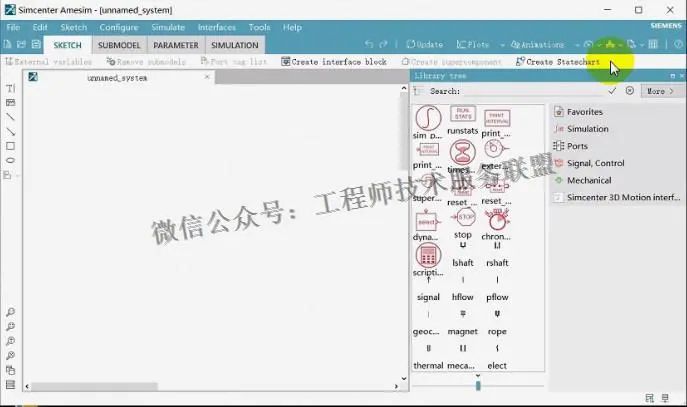Pick the magnet port component
Viewport: 687px width, 407px height.
463,324
